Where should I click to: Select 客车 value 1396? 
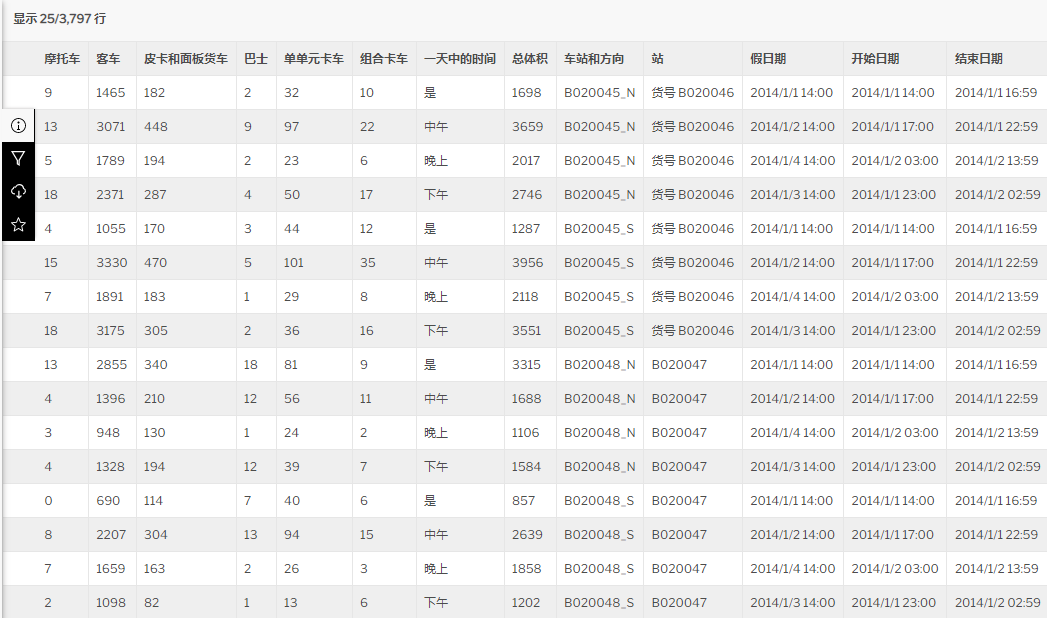click(110, 399)
